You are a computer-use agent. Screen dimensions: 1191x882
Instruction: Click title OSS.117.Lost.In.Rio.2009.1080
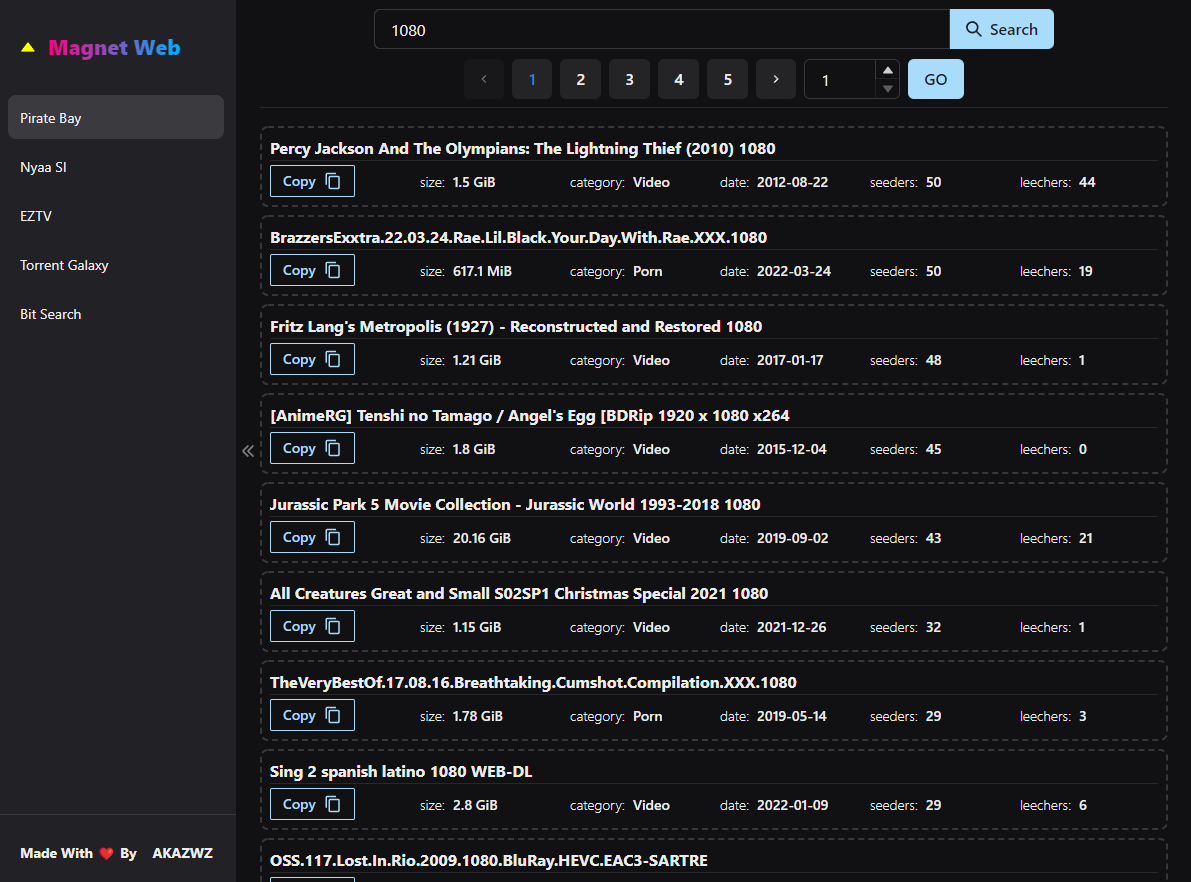click(x=488, y=861)
